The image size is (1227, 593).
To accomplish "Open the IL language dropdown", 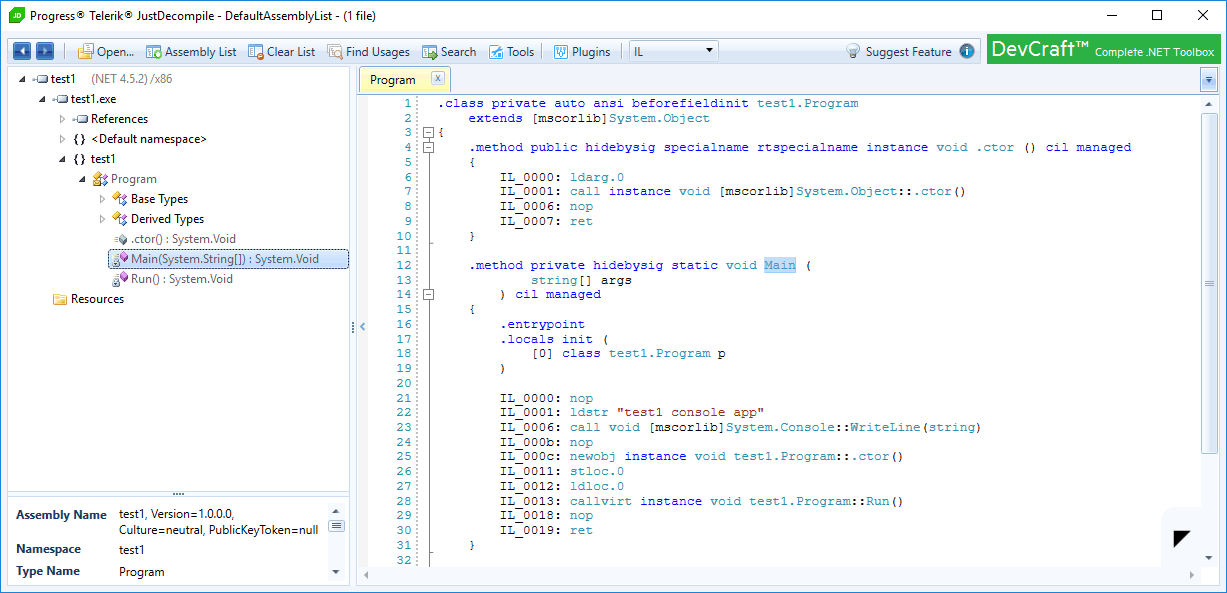I will pos(674,51).
